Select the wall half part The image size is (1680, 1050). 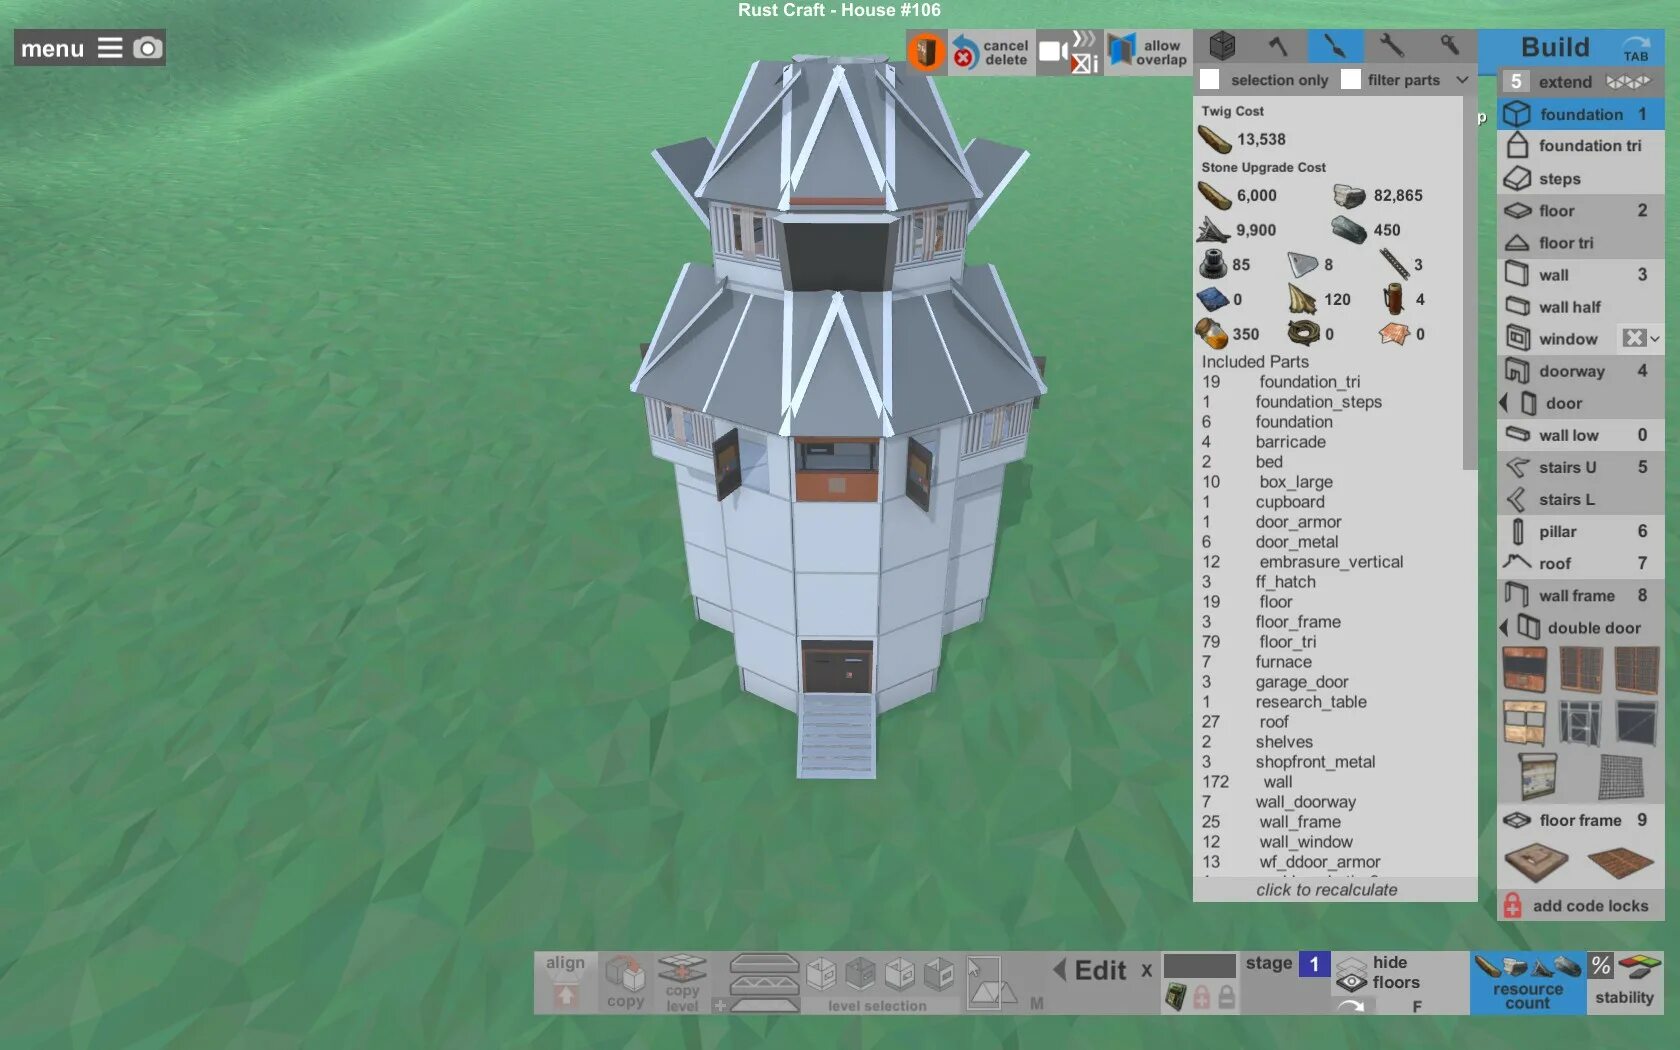(x=1581, y=307)
